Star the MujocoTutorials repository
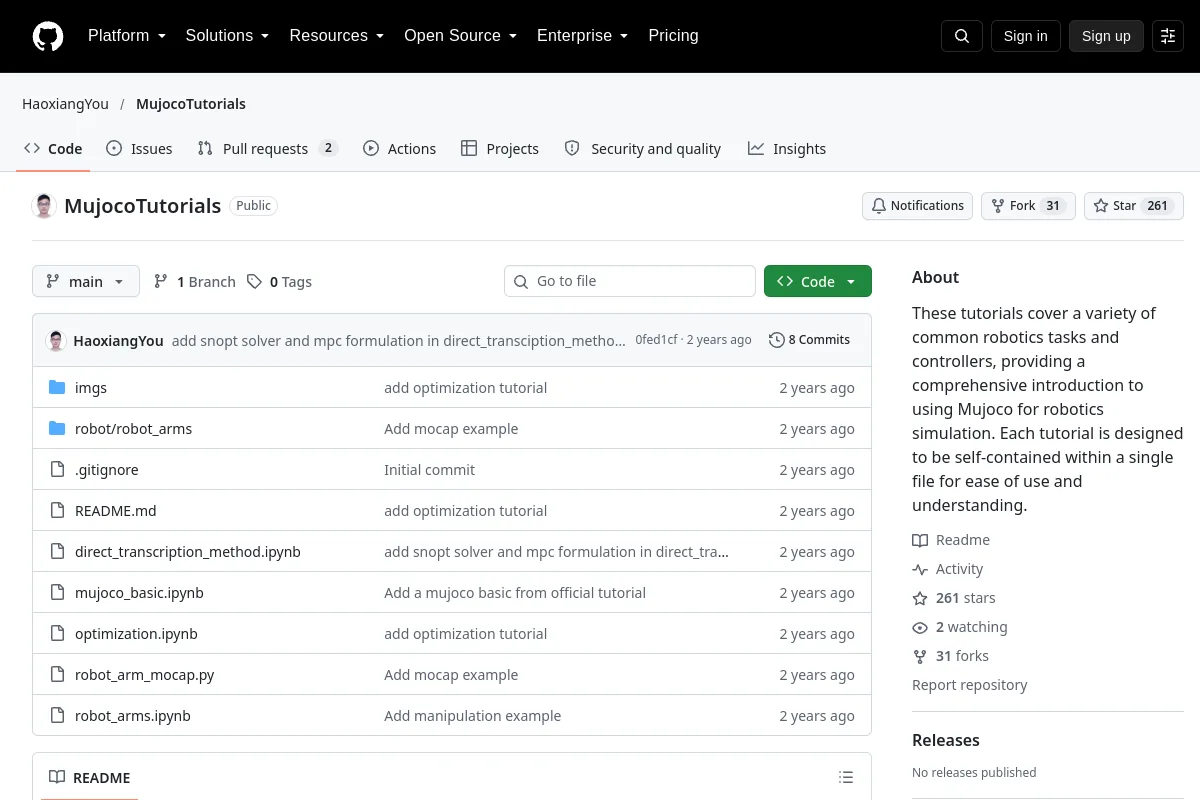 1134,206
